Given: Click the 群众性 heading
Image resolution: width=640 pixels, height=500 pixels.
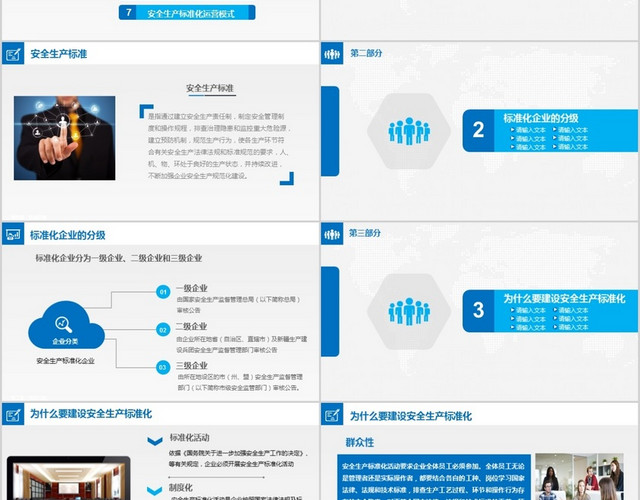Looking at the screenshot, I should [360, 442].
